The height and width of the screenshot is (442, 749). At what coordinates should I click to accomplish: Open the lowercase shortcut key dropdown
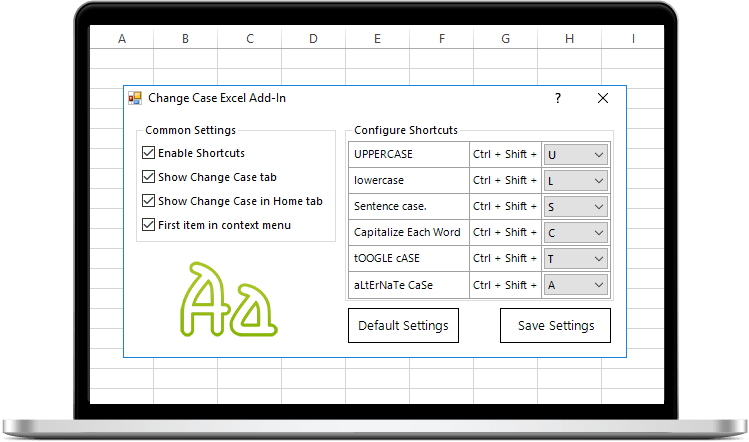pos(576,181)
